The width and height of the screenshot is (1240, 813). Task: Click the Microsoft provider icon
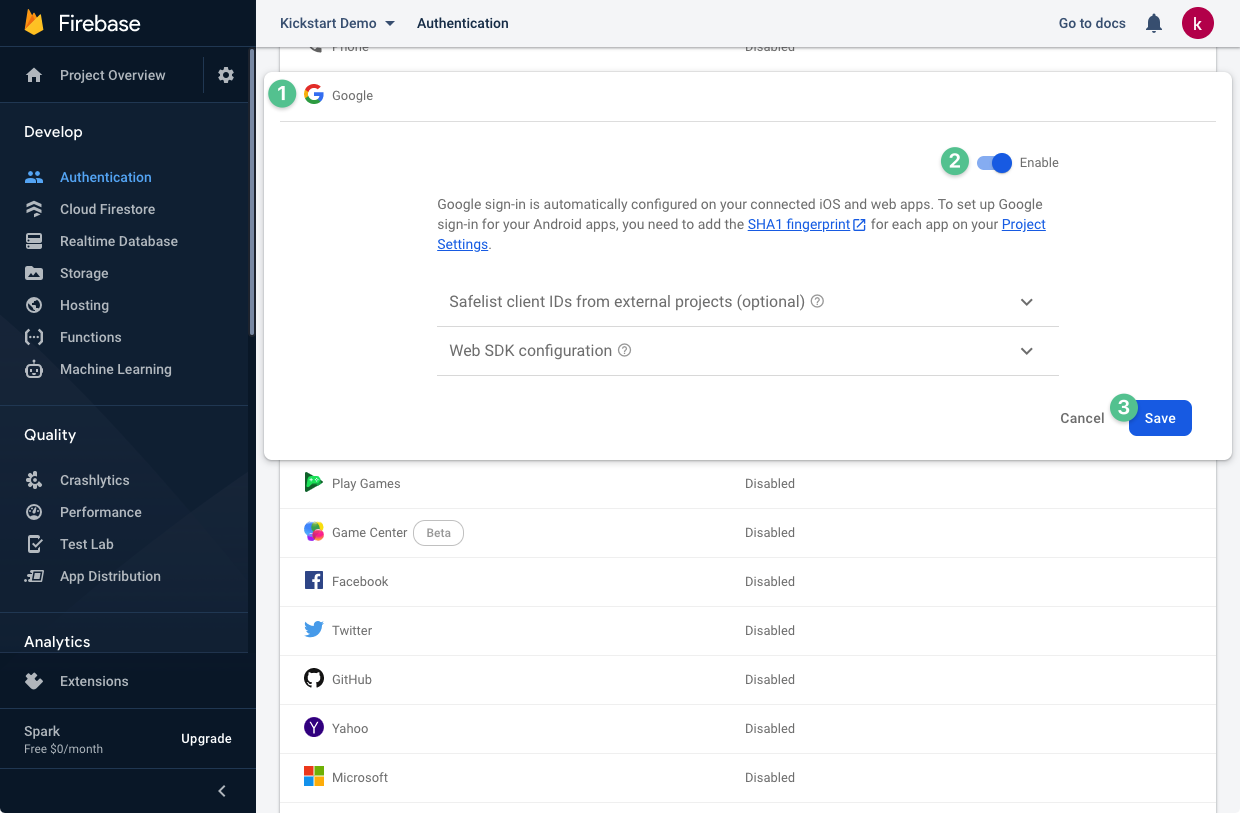coord(314,777)
